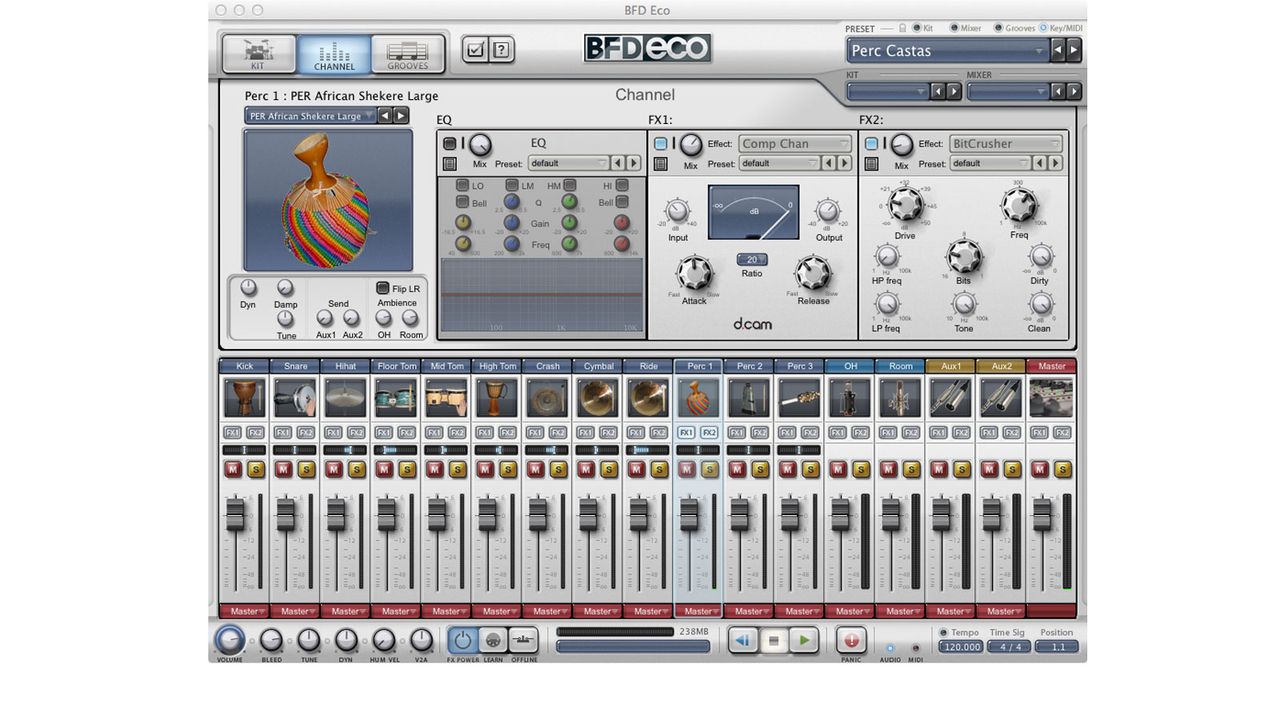This screenshot has height=720, width=1280.
Task: Open the FX2 Effect BitCrusher dropdown
Action: [1006, 144]
